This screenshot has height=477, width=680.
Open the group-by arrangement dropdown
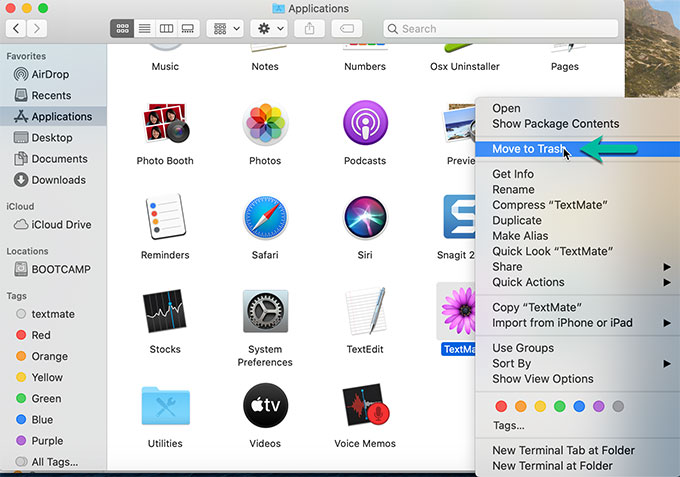coord(225,29)
